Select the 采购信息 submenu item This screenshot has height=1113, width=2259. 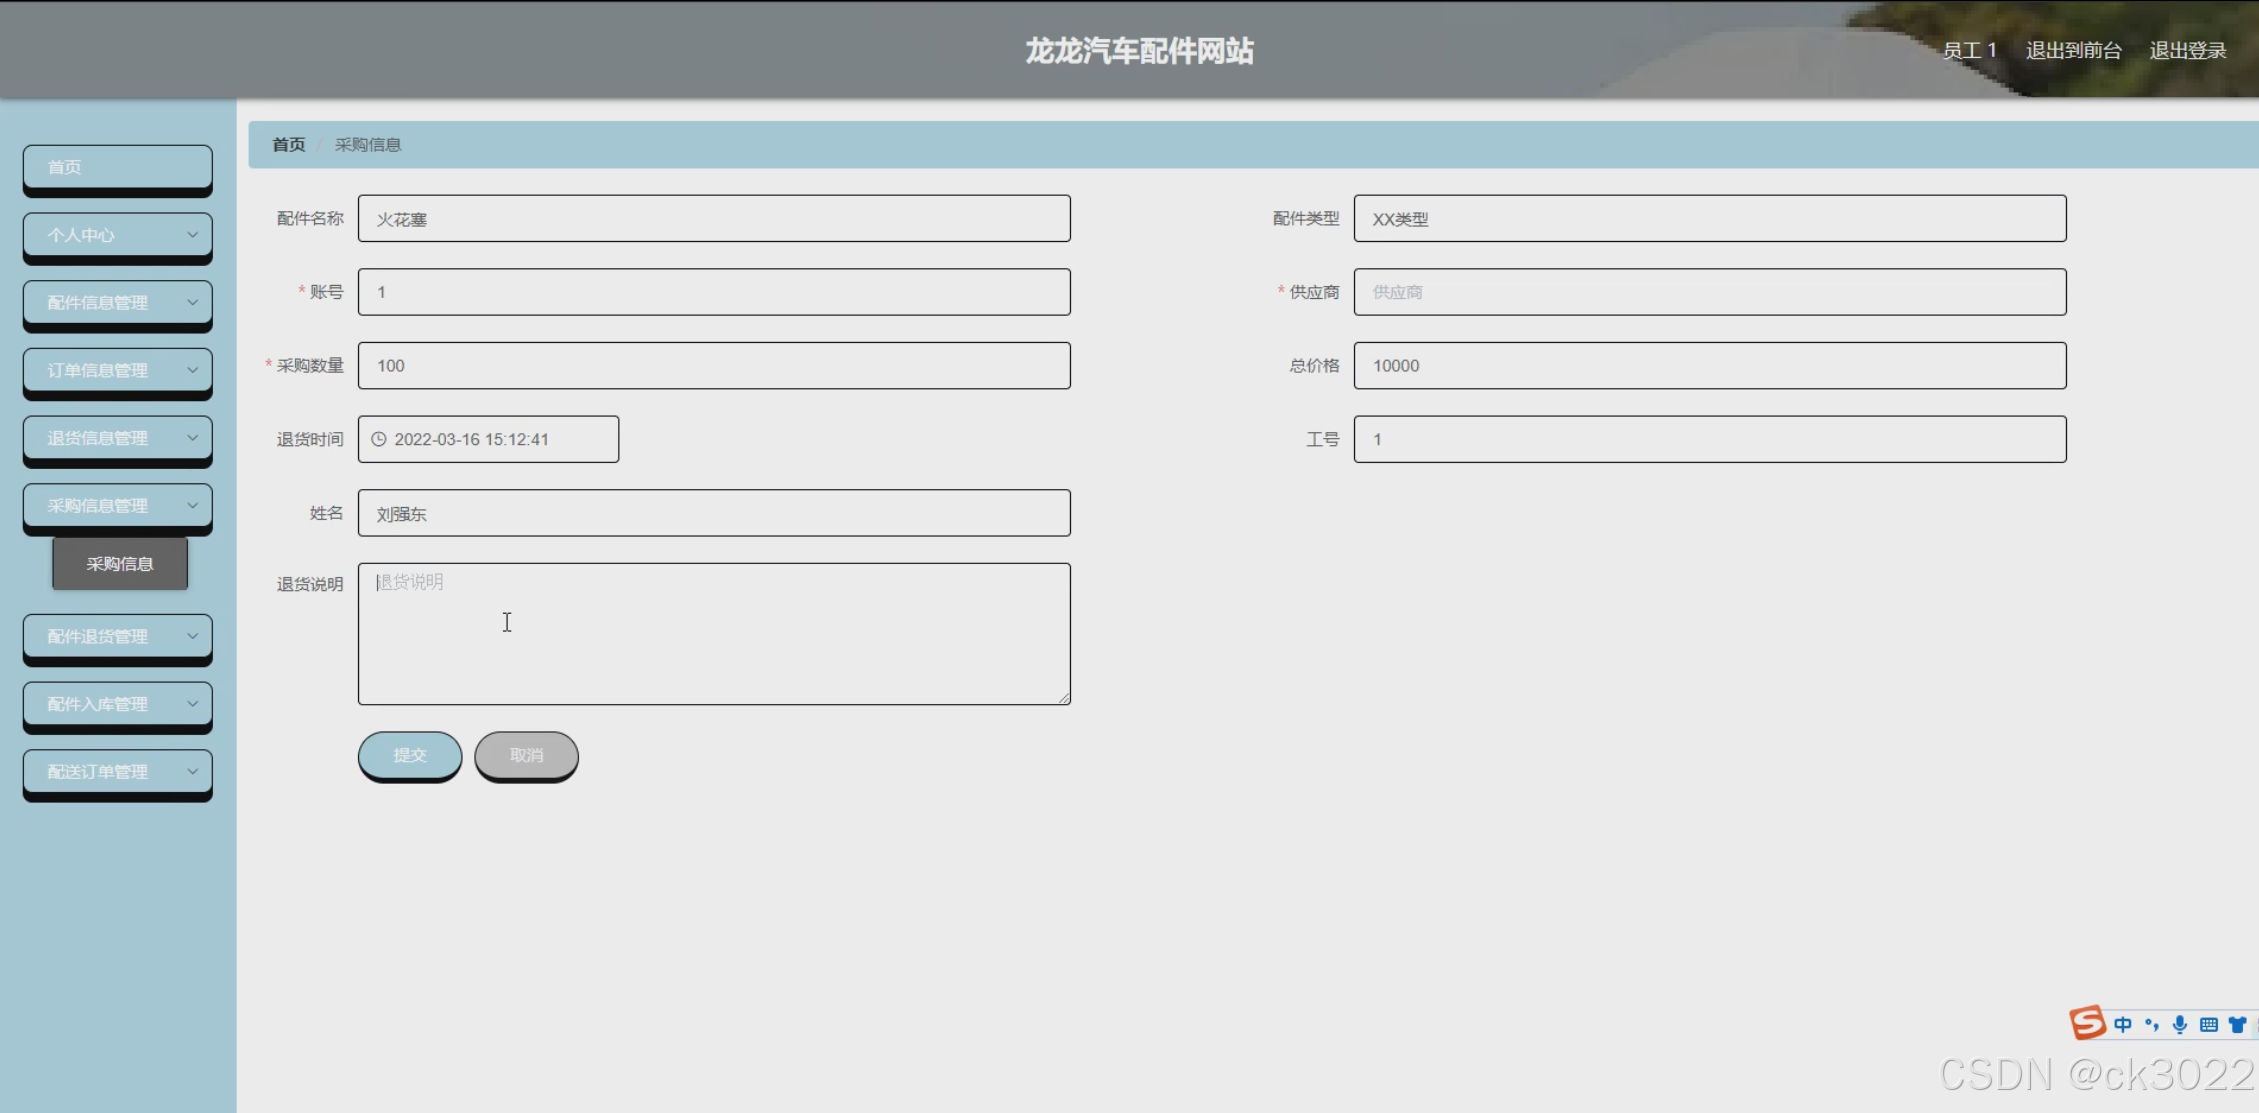120,564
